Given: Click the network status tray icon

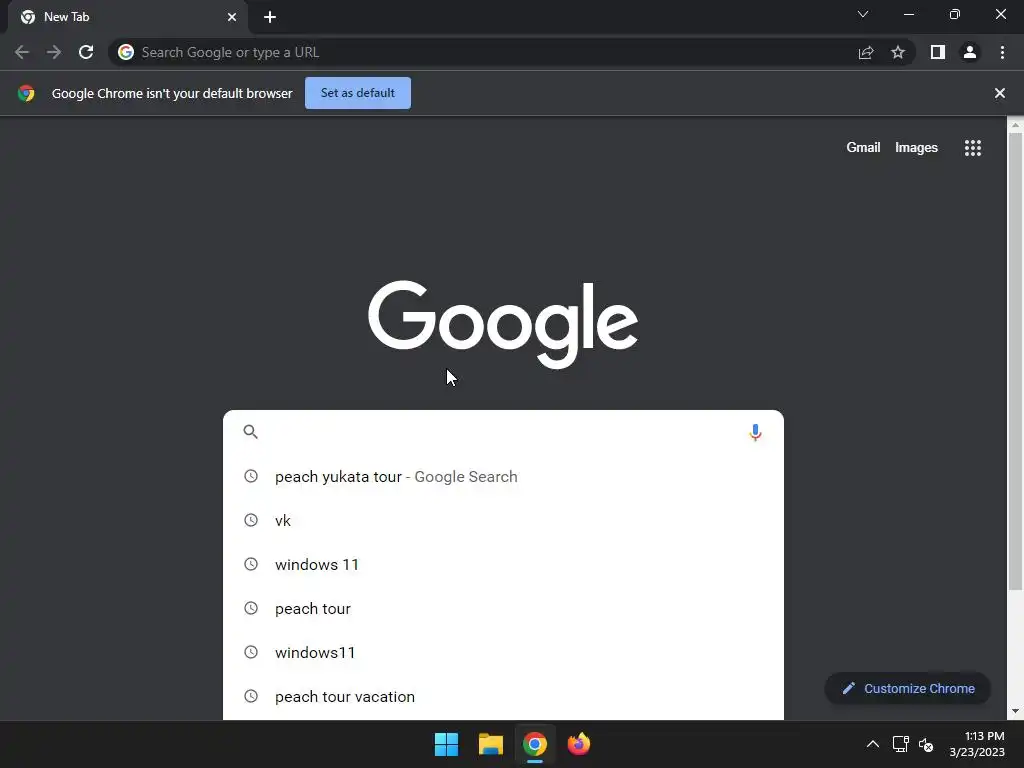Looking at the screenshot, I should click(901, 744).
